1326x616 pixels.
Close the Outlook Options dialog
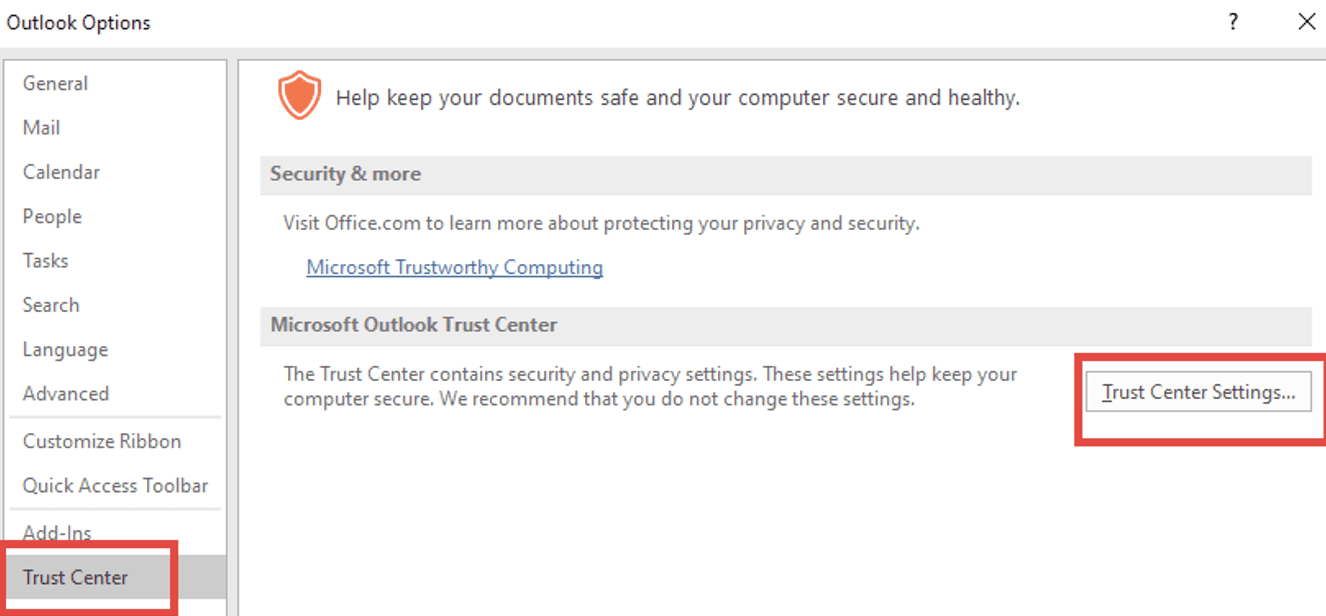click(1306, 21)
